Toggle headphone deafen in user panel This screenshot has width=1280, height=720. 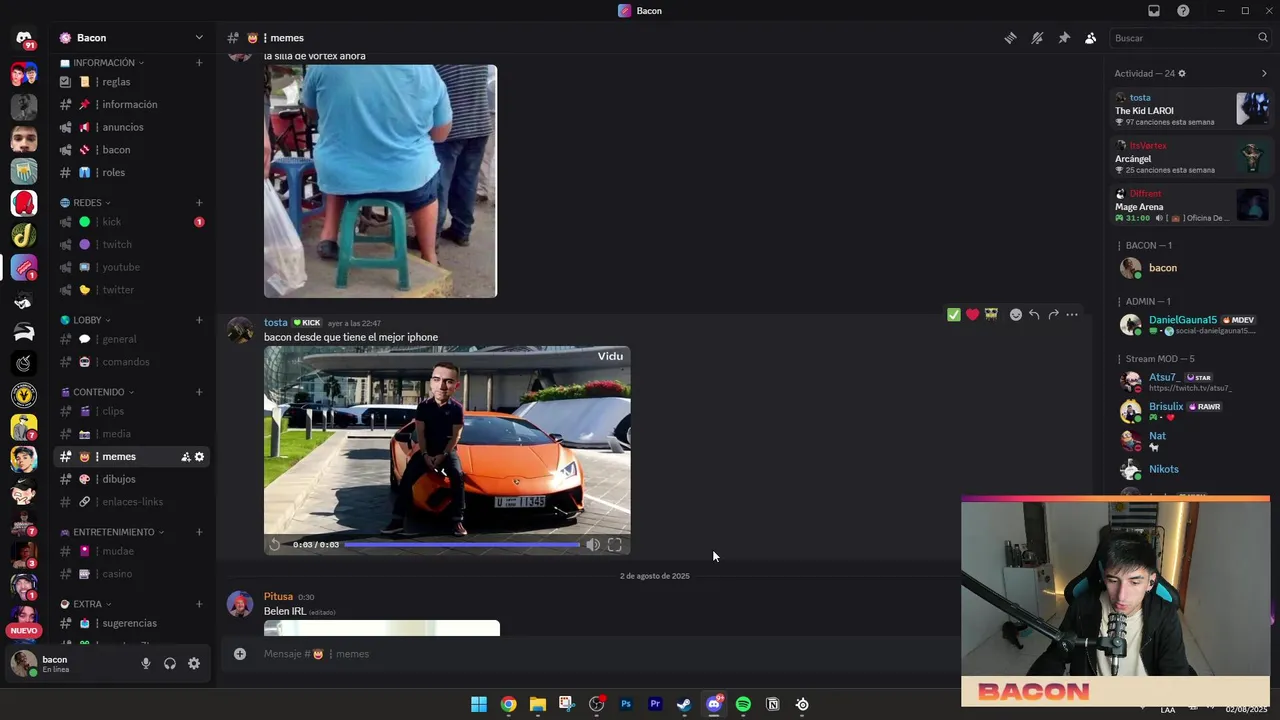tap(170, 663)
